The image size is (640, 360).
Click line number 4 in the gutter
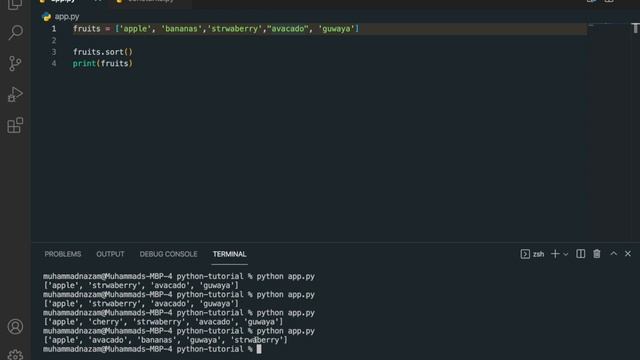(x=53, y=63)
